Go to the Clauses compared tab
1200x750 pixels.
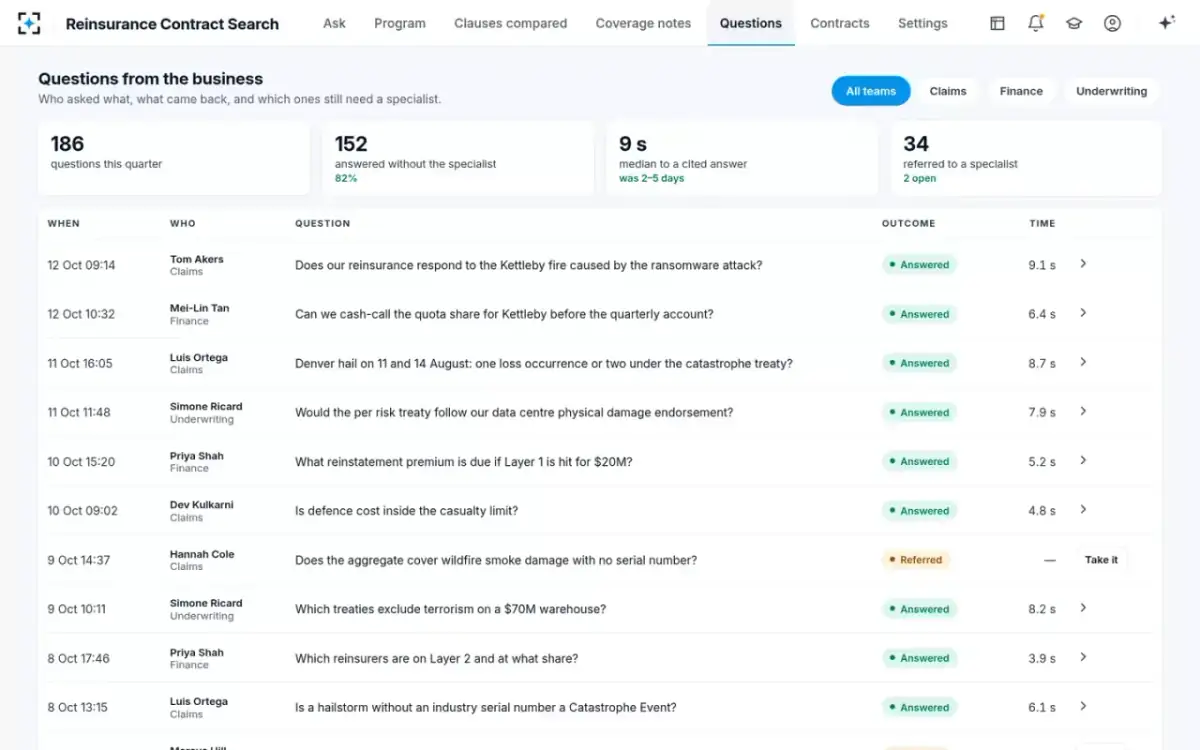click(x=510, y=23)
